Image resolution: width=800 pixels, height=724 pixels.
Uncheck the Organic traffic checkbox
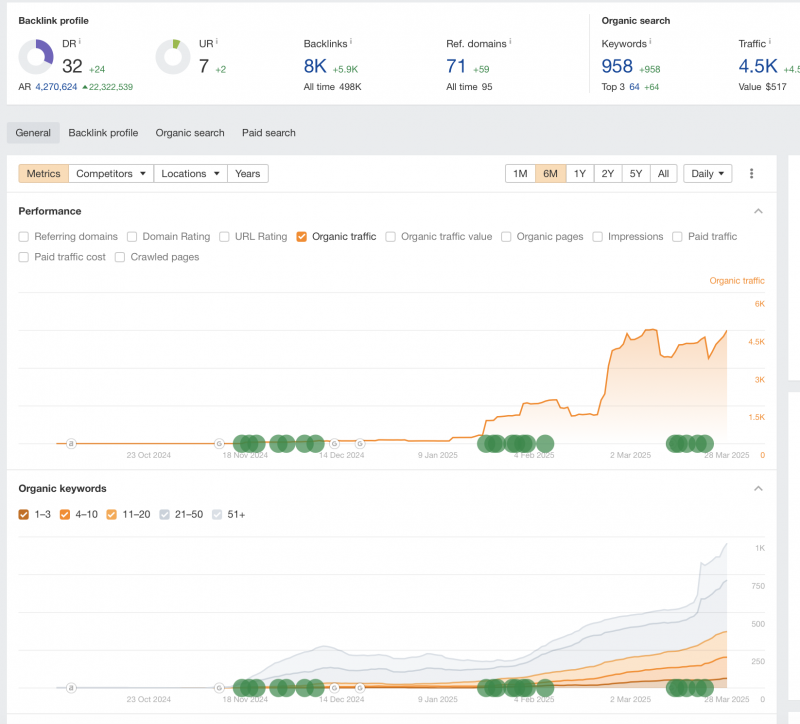[302, 237]
